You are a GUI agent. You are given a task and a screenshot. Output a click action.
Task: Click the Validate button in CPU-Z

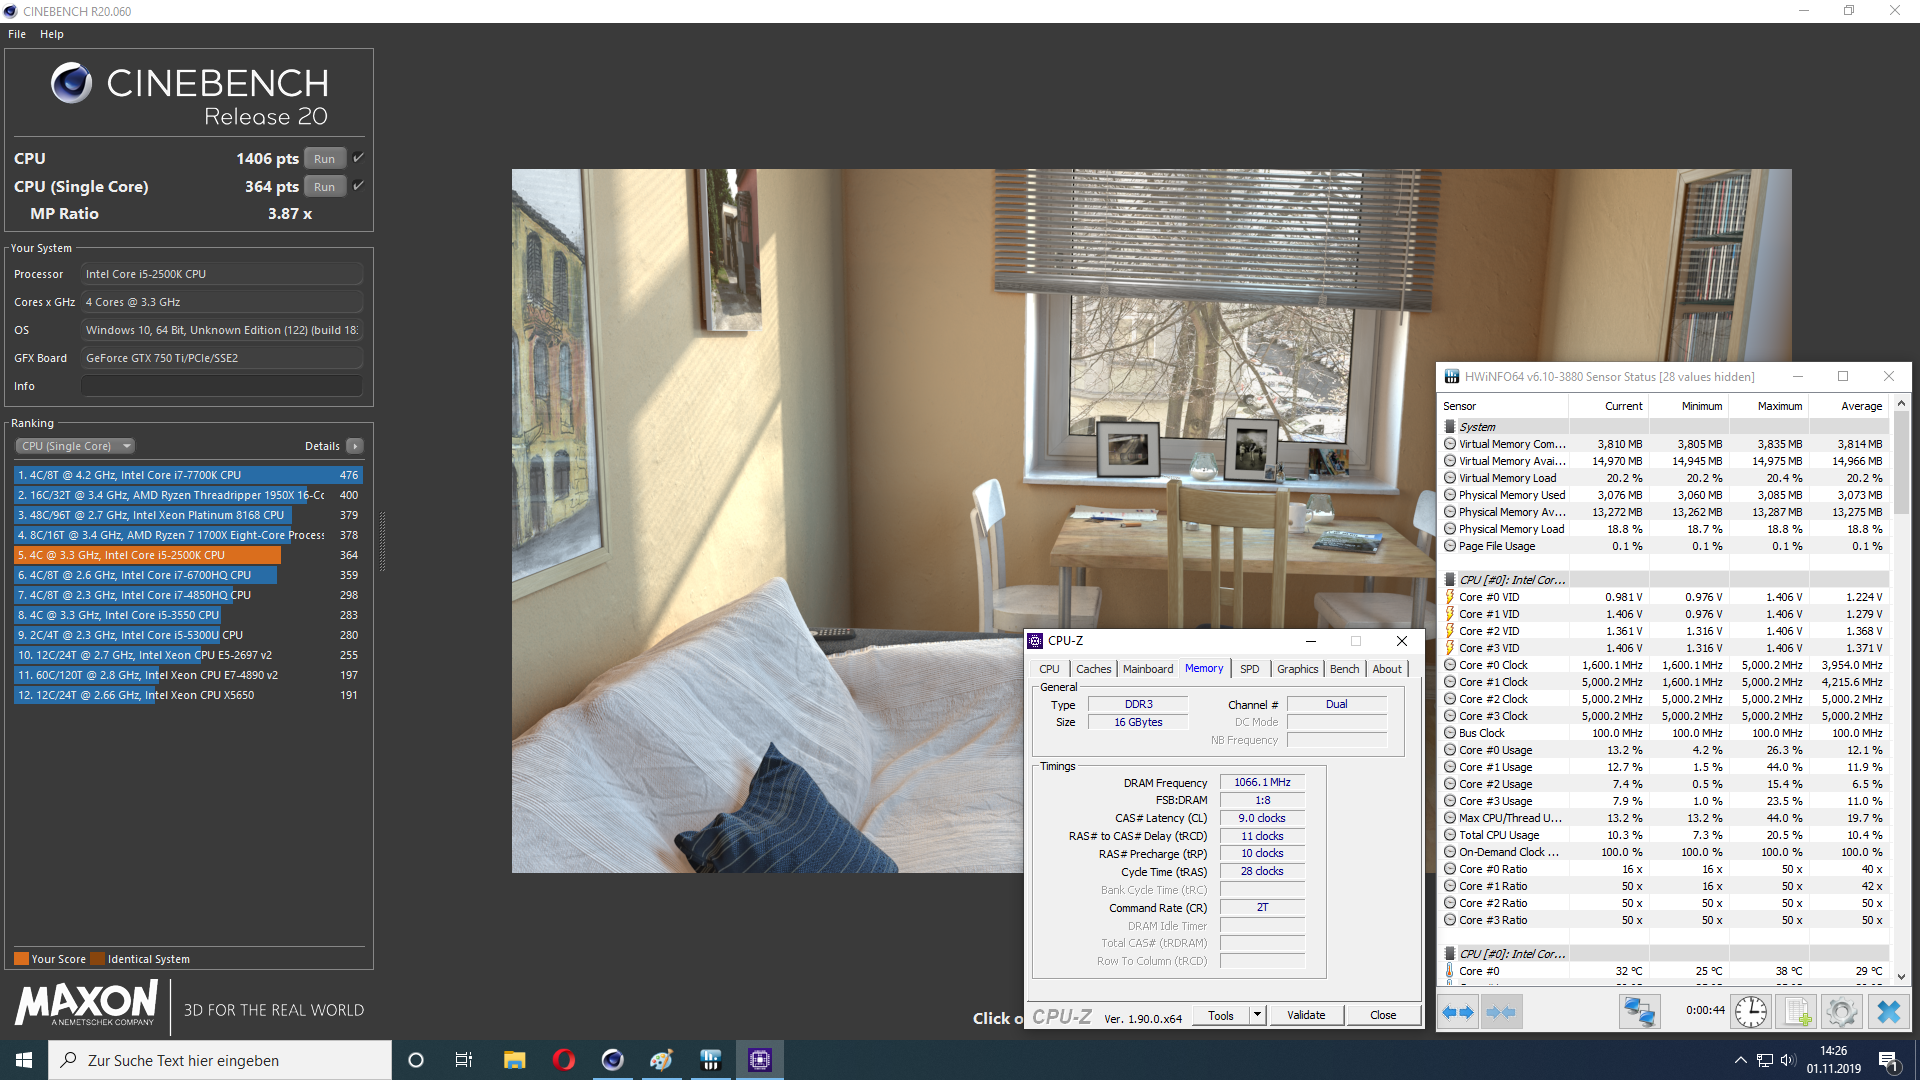(1306, 1015)
